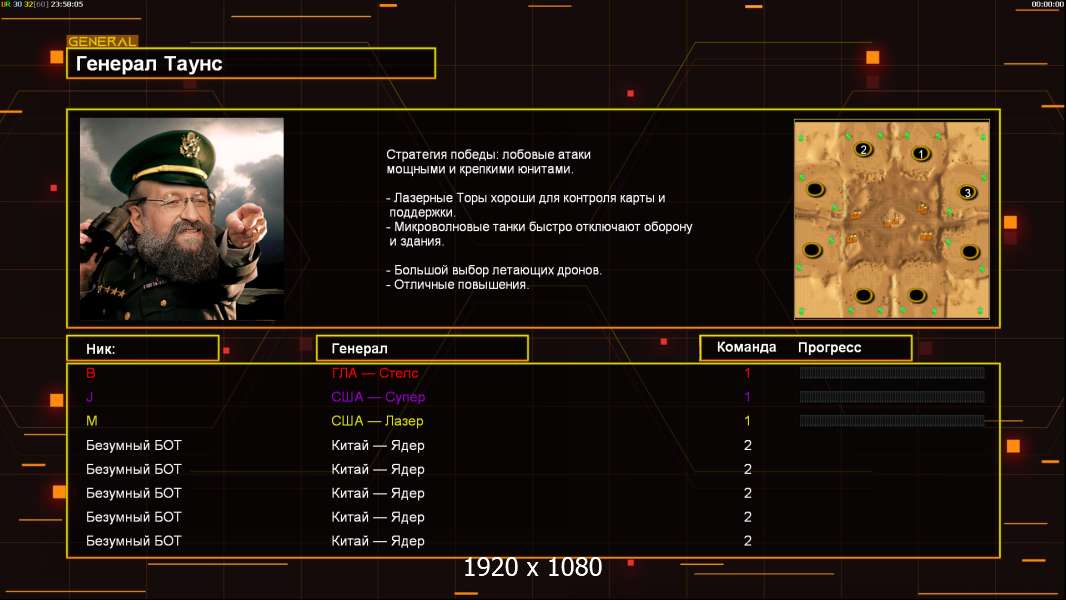Click the empty start slot at minimap bottom-right
The width and height of the screenshot is (1066, 600).
(917, 295)
